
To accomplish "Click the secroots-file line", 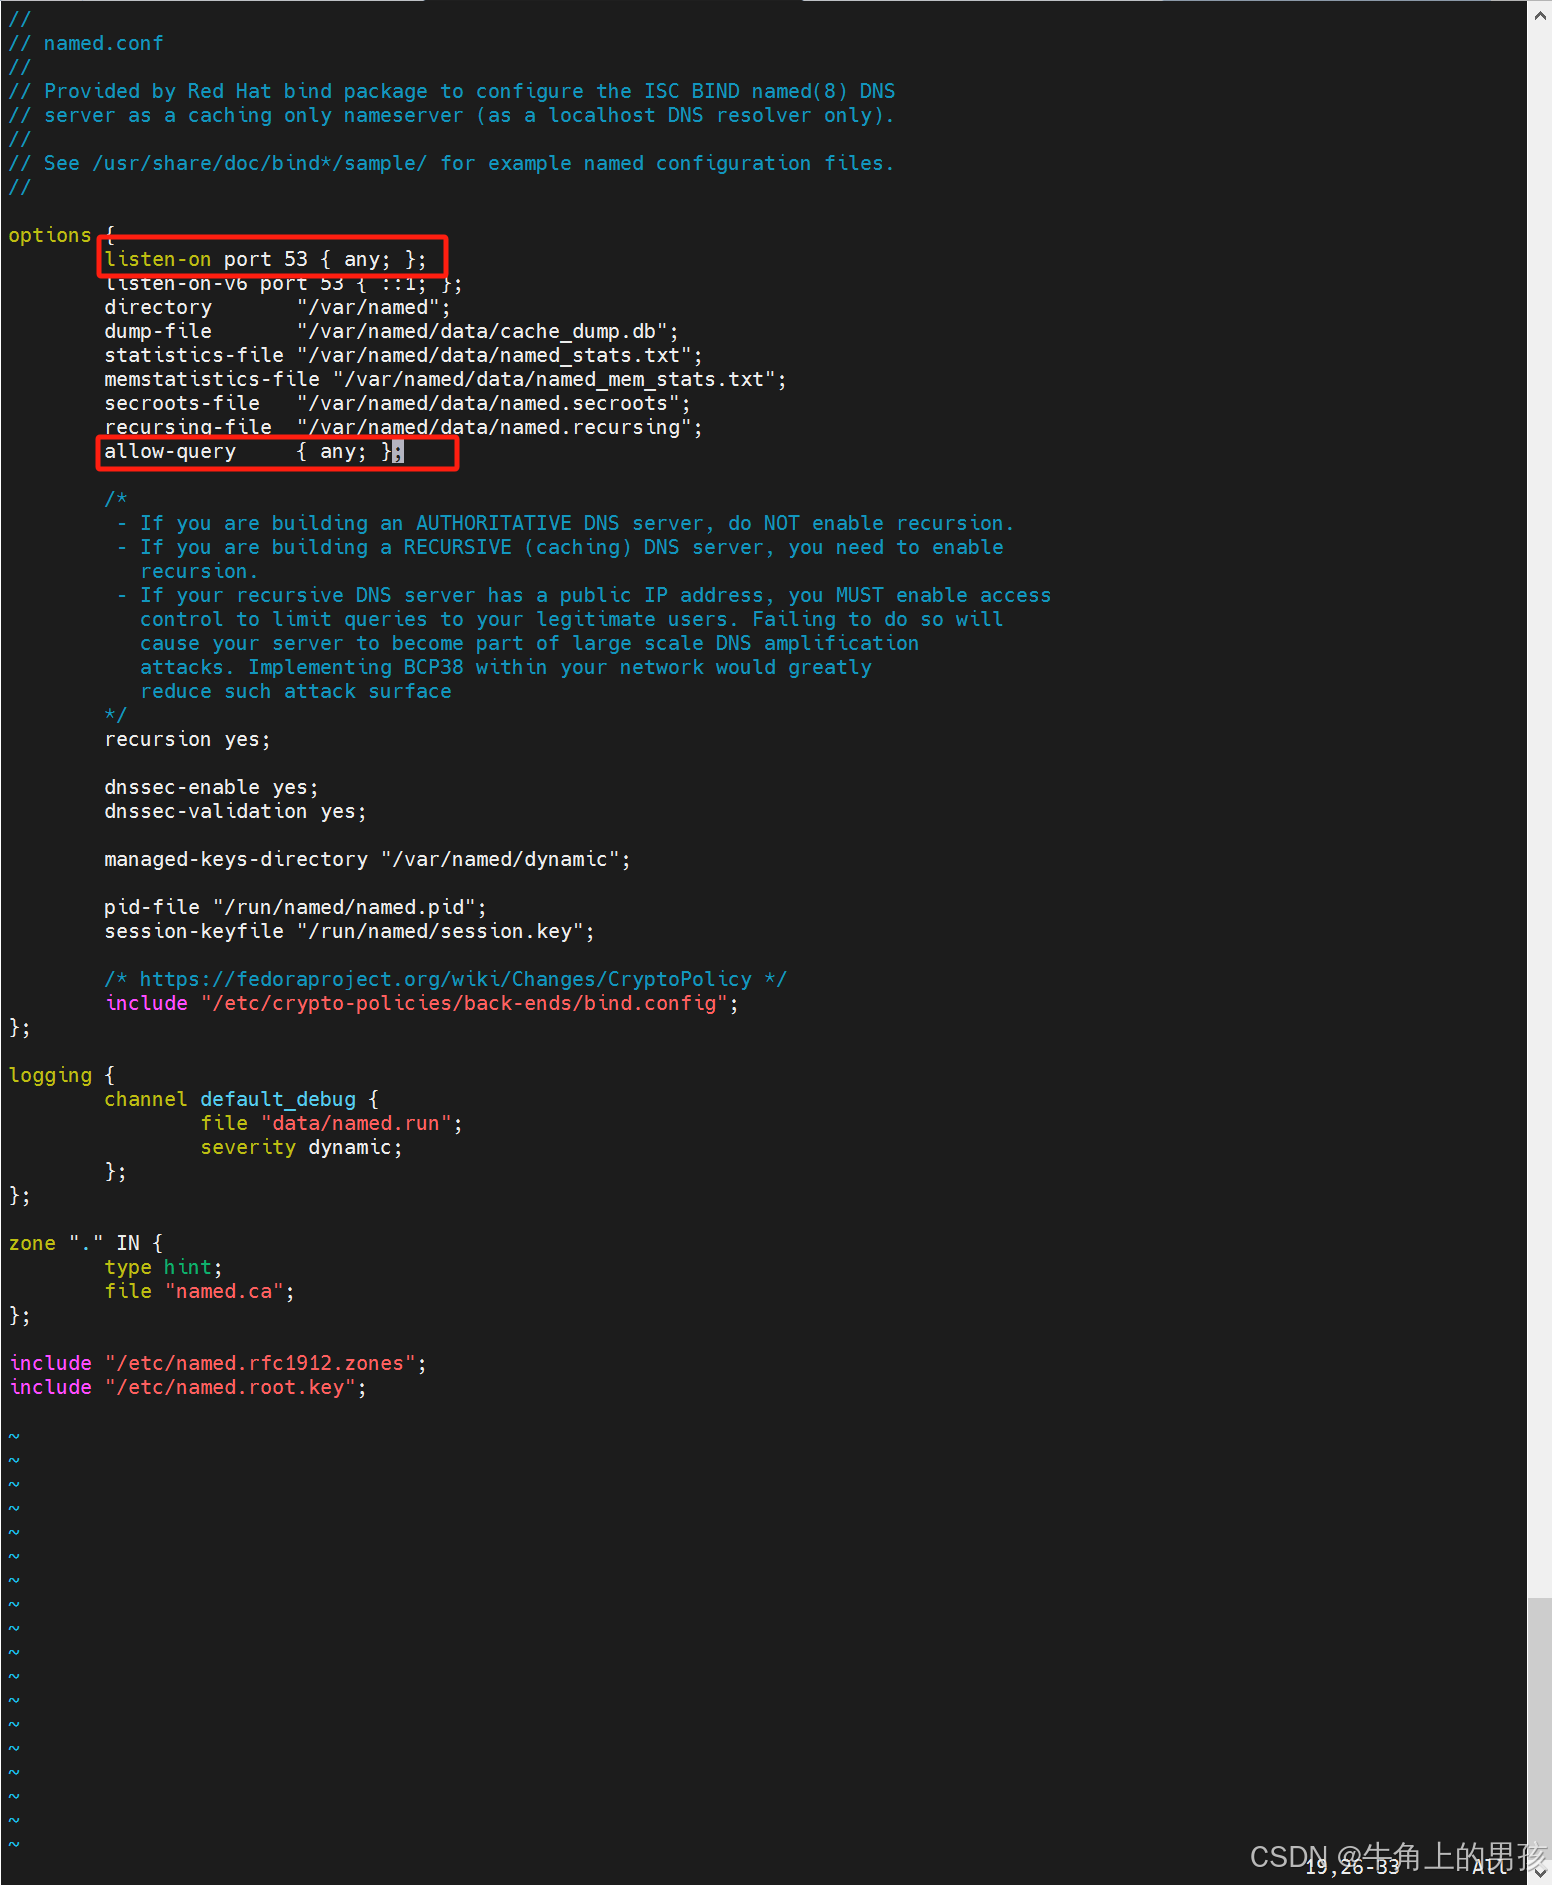I will (x=397, y=403).
